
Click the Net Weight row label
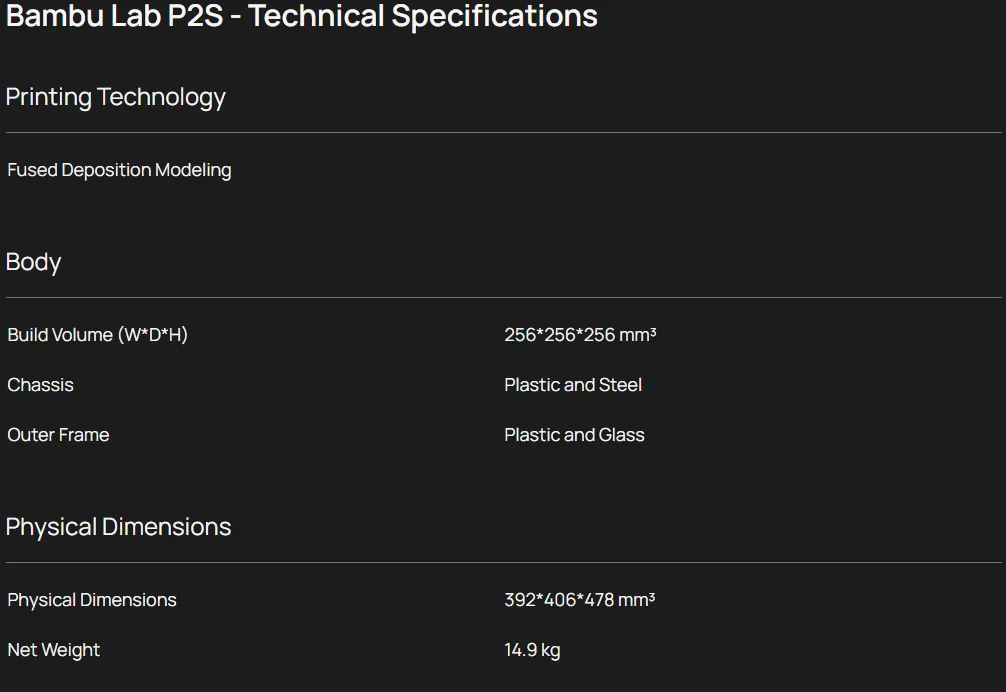[54, 650]
